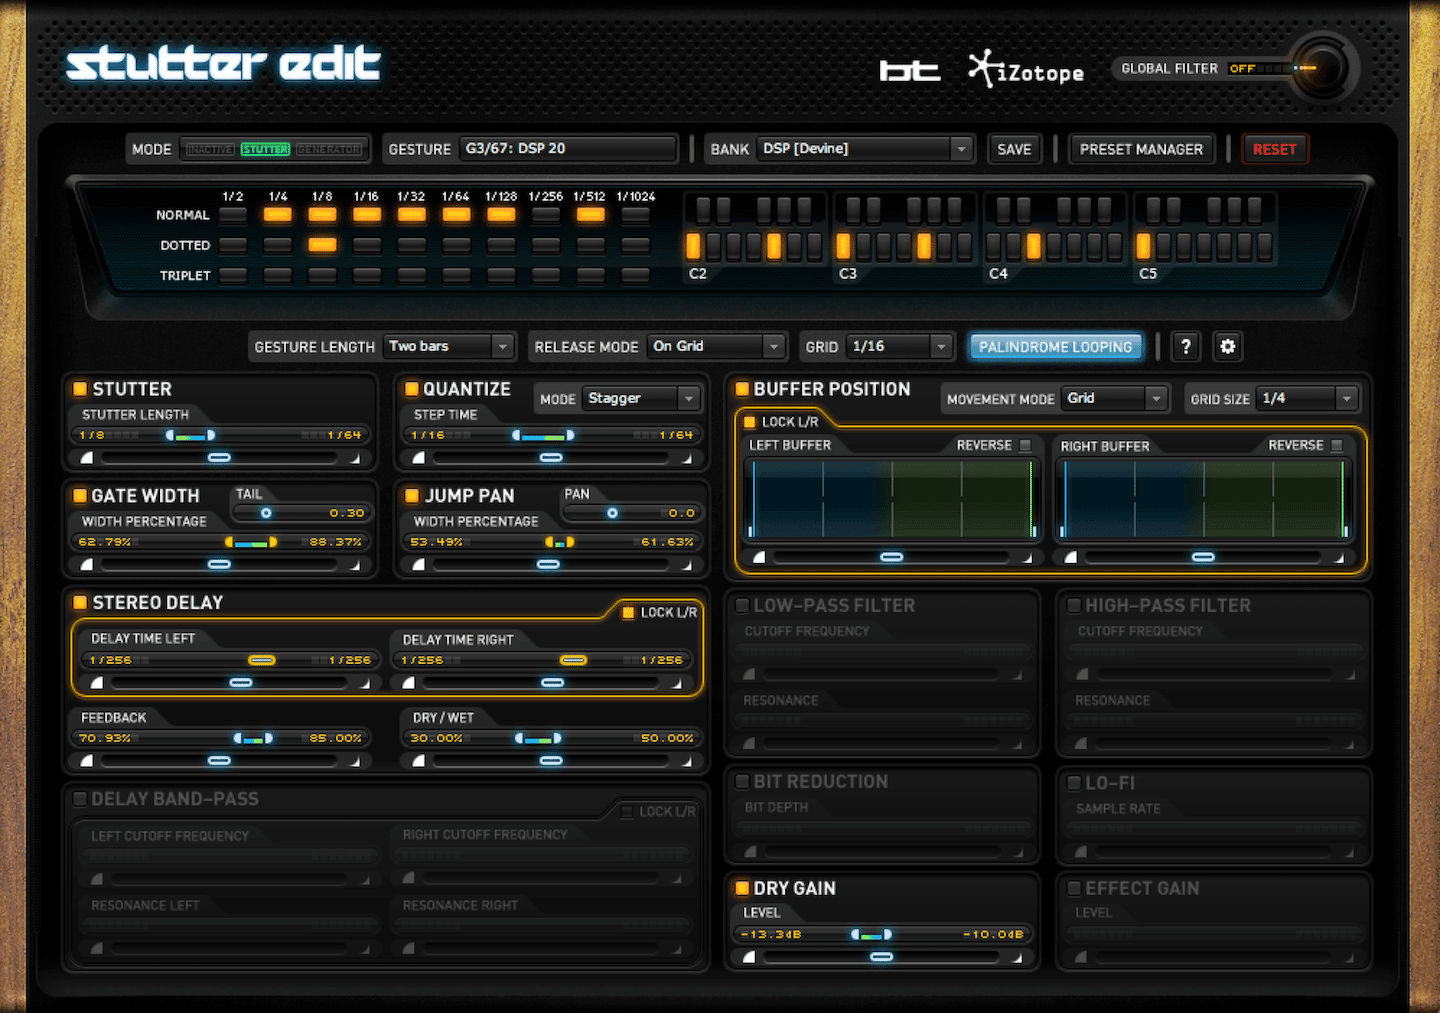Open the Preset Manager
The height and width of the screenshot is (1013, 1440).
point(1141,149)
